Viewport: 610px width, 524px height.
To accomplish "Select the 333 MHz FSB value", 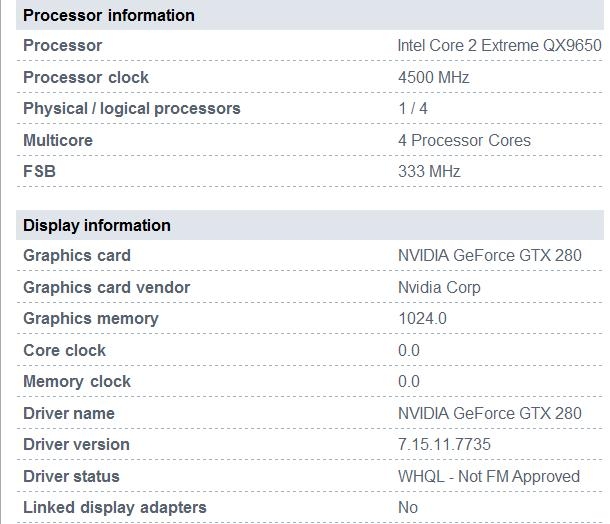I will pyautogui.click(x=429, y=171).
